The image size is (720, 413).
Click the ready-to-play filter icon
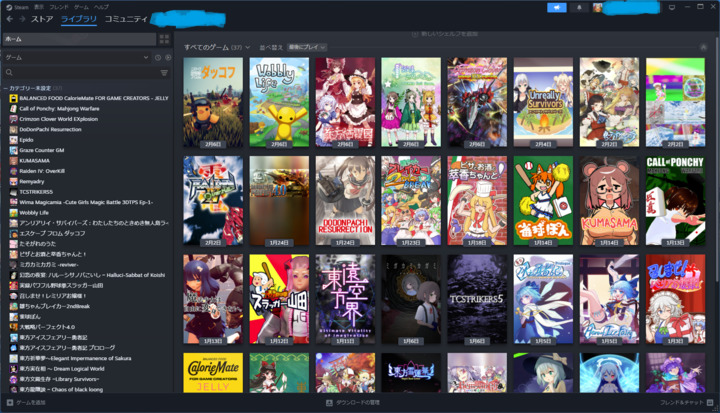166,57
